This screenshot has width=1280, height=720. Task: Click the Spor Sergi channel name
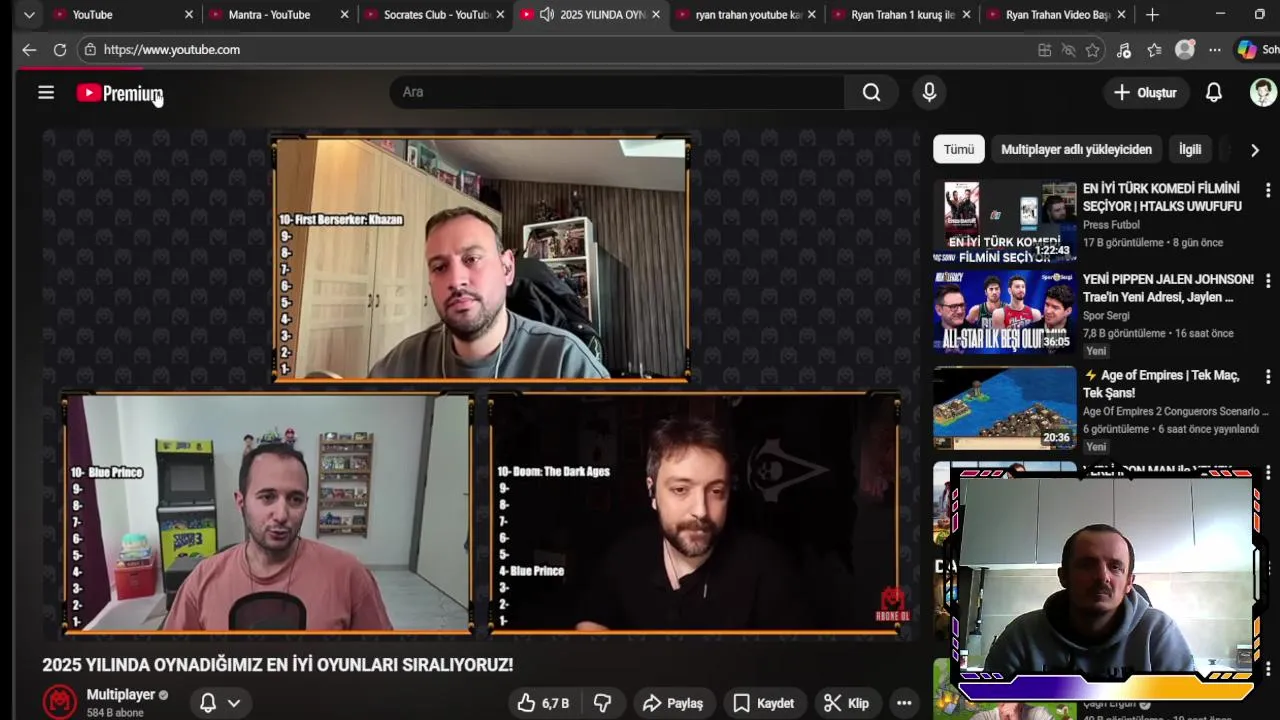[1108, 316]
